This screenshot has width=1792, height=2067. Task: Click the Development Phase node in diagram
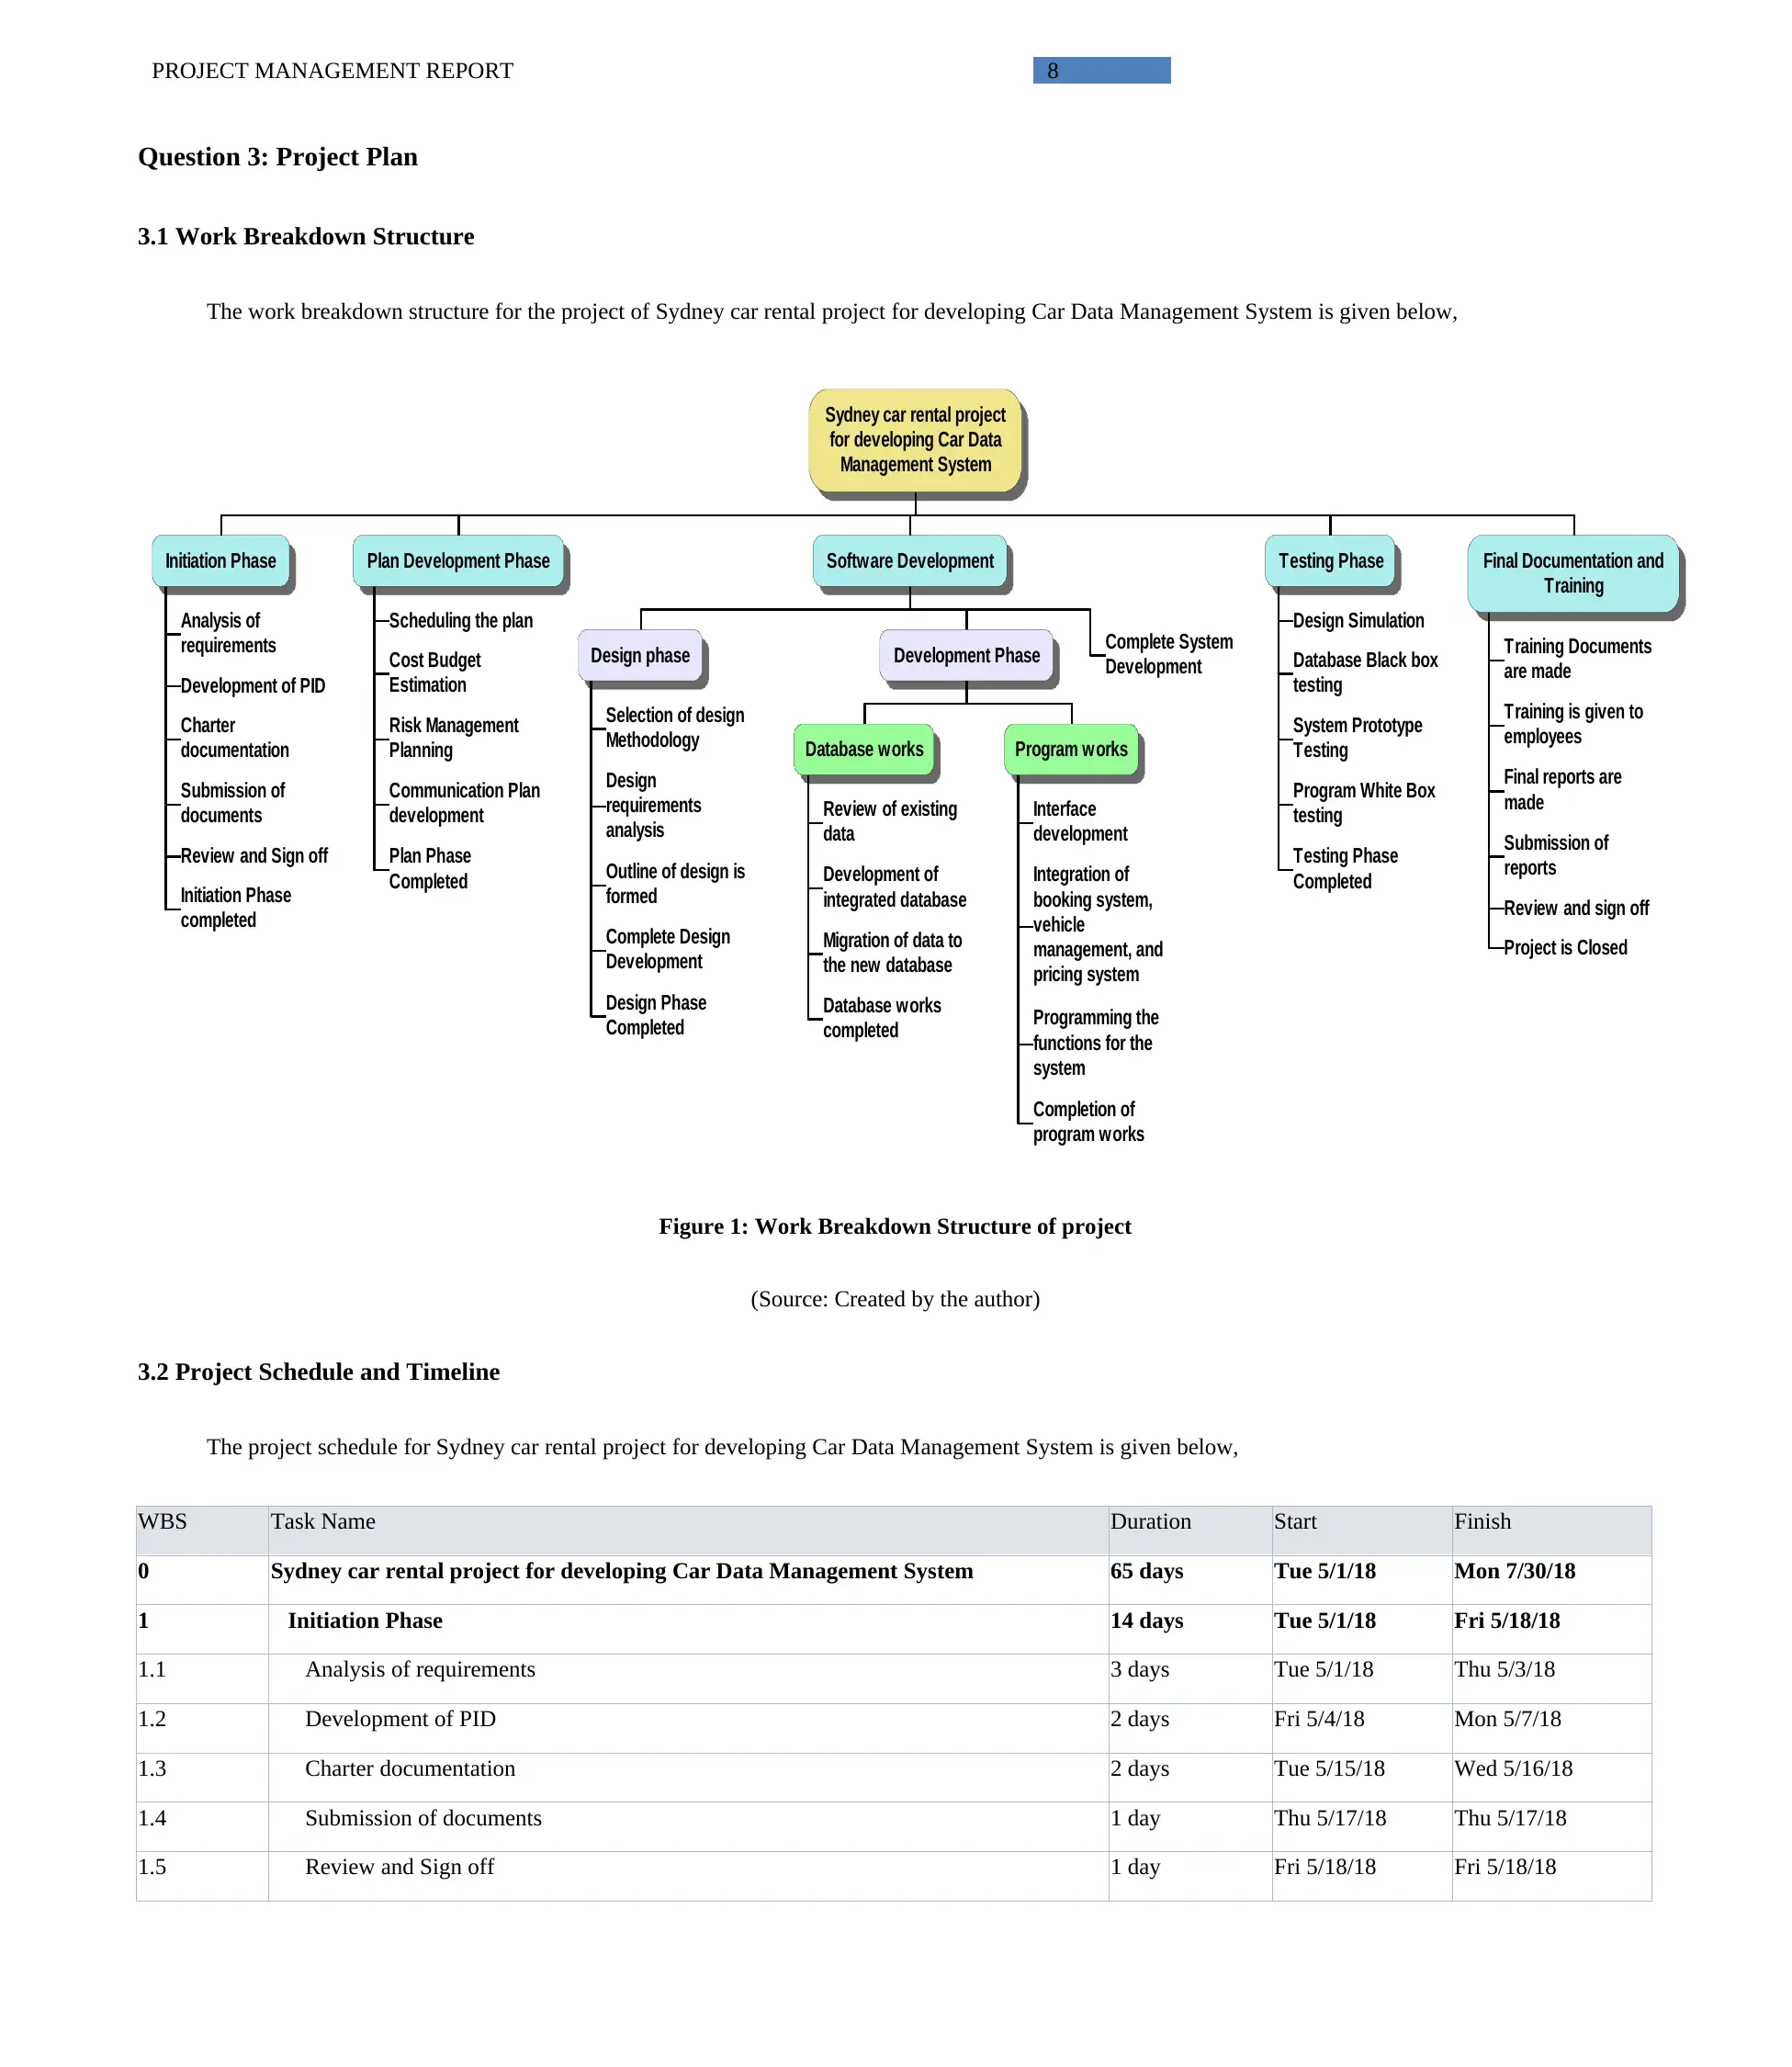[949, 664]
